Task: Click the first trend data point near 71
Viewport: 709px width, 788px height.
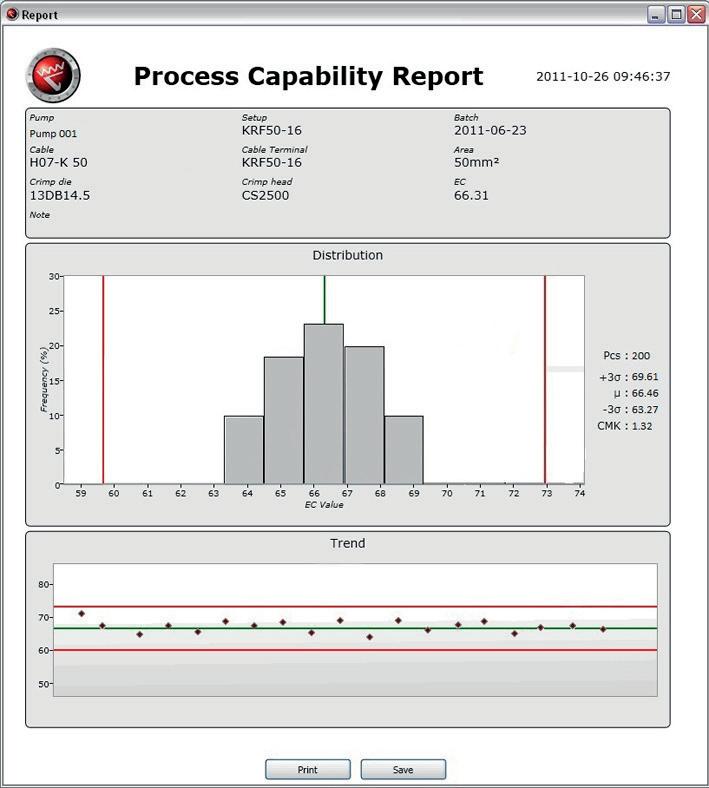Action: pyautogui.click(x=81, y=614)
